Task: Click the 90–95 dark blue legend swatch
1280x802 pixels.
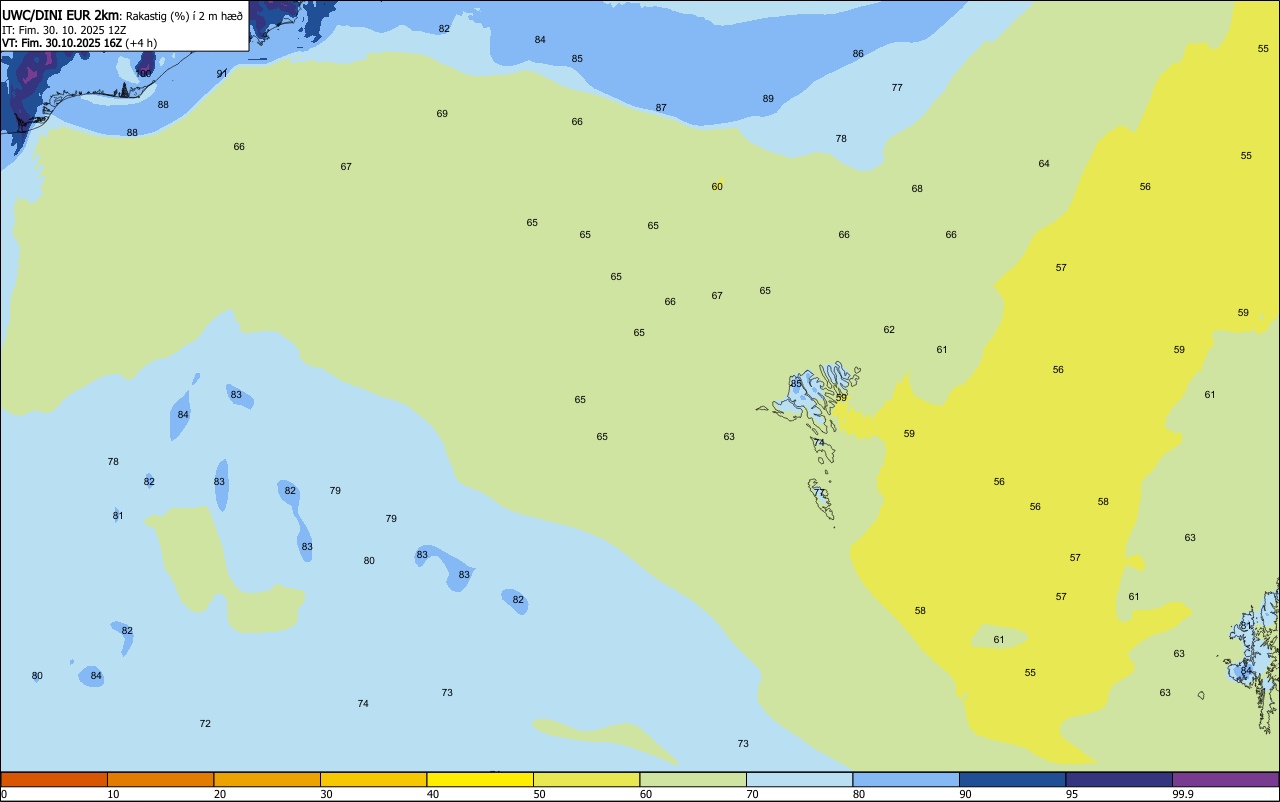Action: 1012,779
